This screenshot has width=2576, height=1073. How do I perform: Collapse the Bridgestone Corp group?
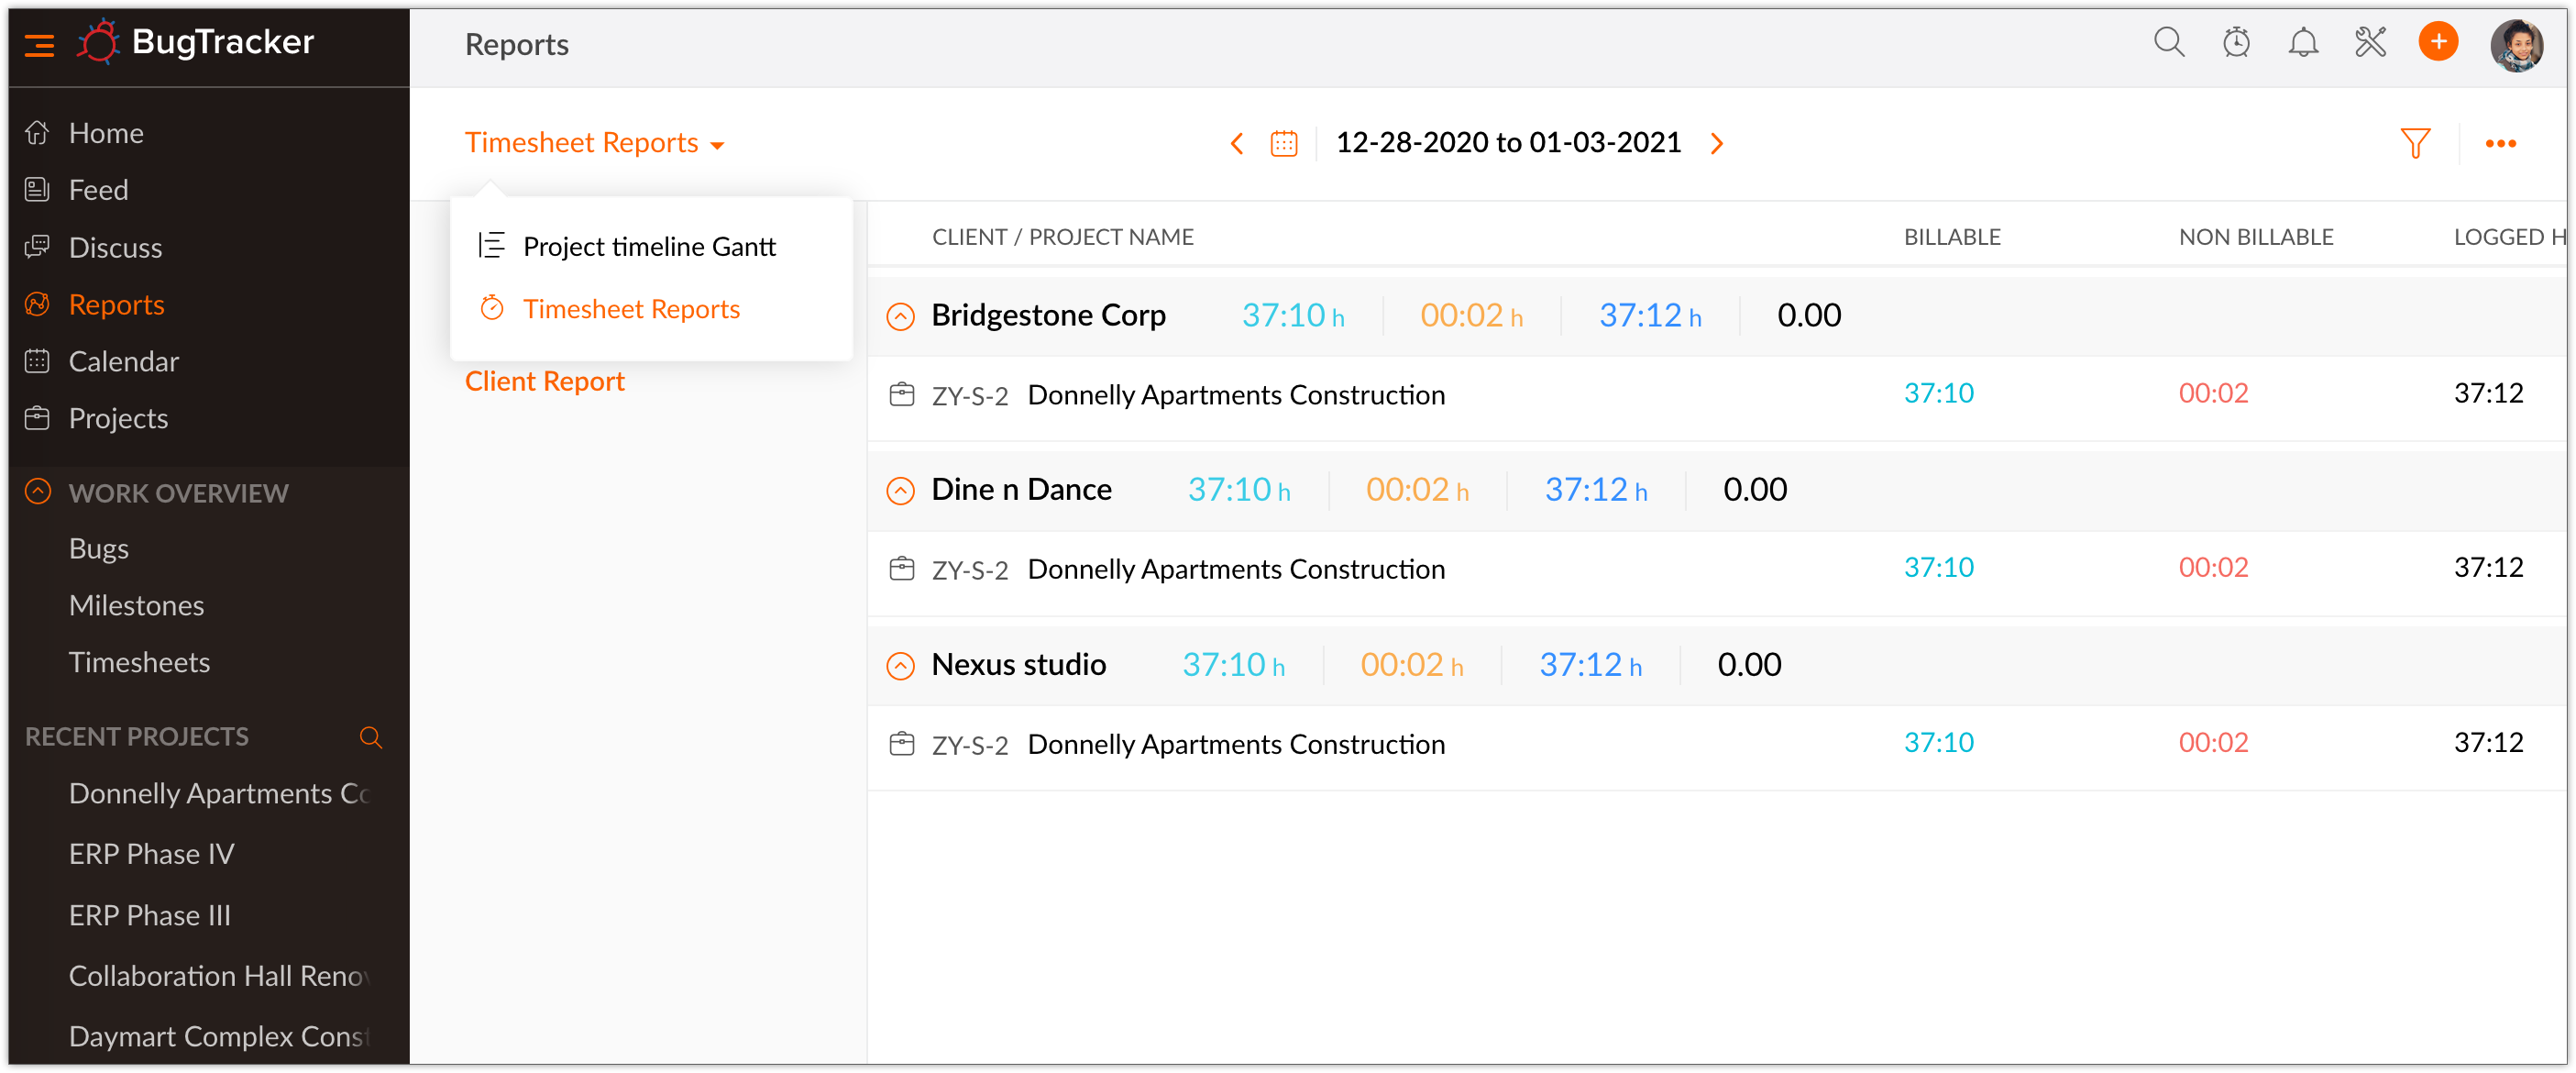(x=900, y=317)
